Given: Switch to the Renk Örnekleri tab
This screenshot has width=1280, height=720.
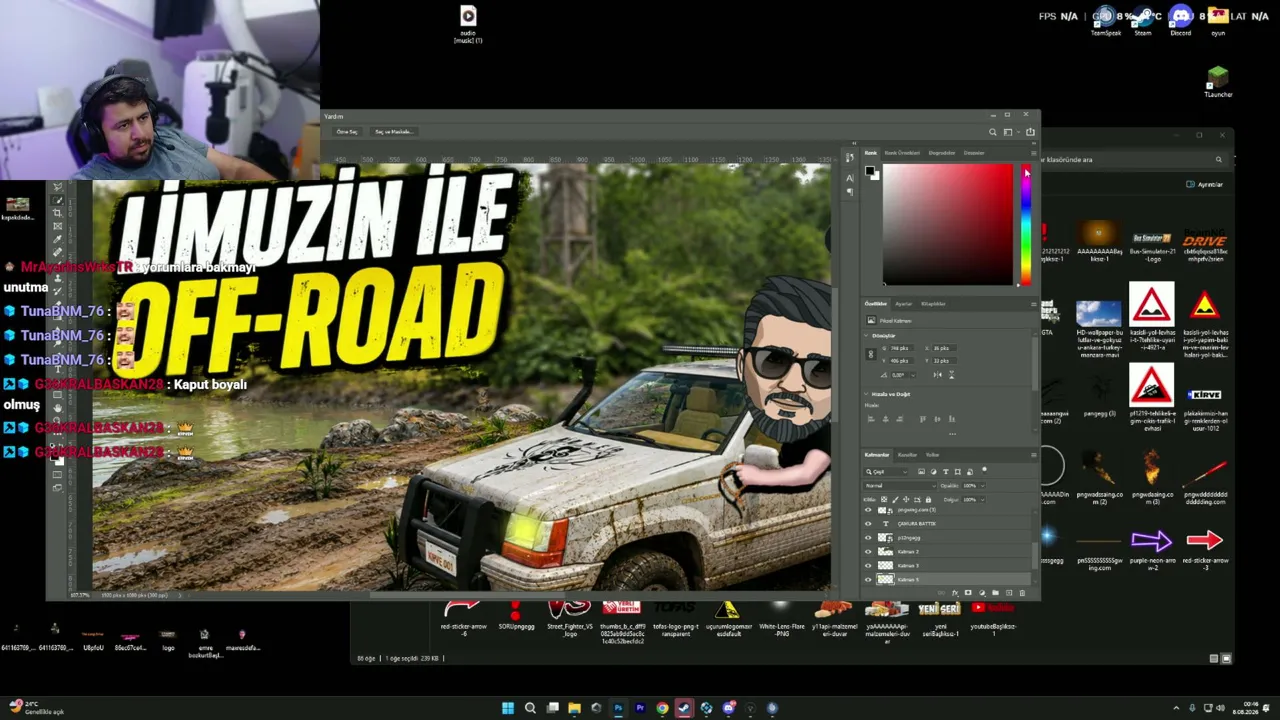Looking at the screenshot, I should [x=902, y=153].
